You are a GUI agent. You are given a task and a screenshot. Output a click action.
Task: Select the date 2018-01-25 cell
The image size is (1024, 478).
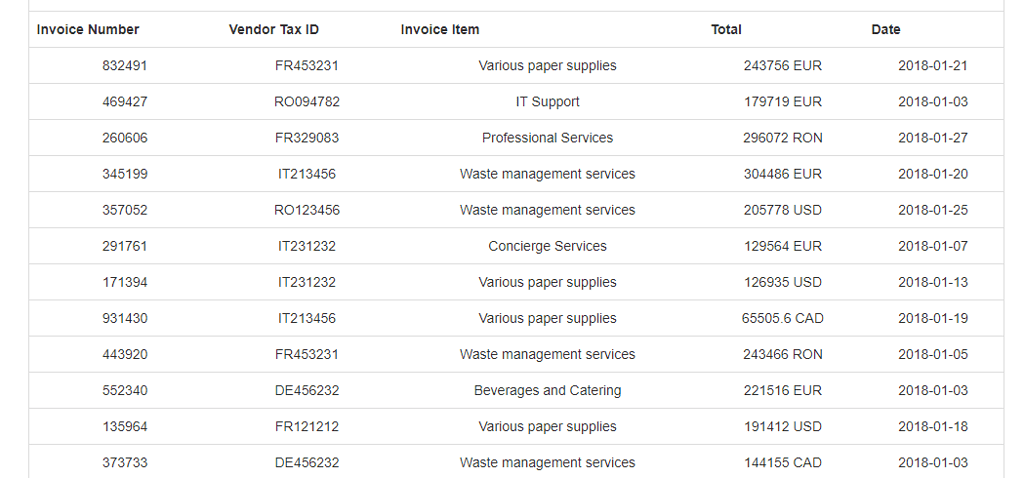pyautogui.click(x=933, y=210)
